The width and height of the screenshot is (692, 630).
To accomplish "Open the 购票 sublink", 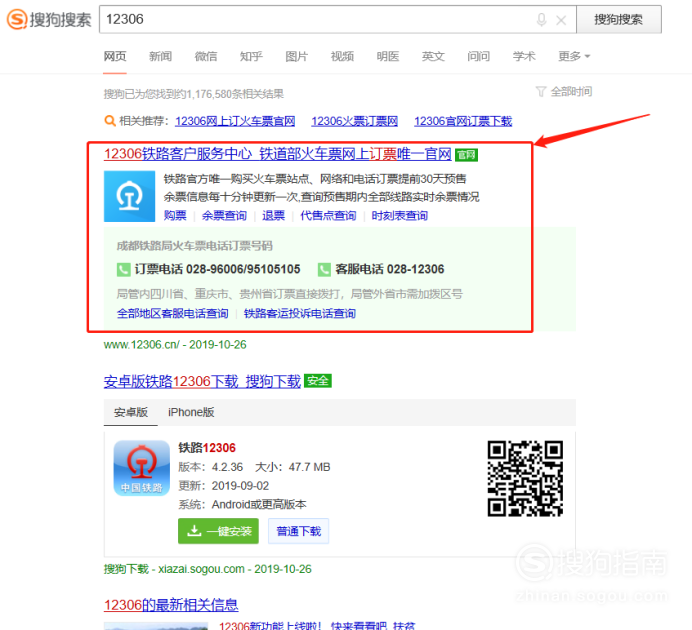I will (175, 216).
